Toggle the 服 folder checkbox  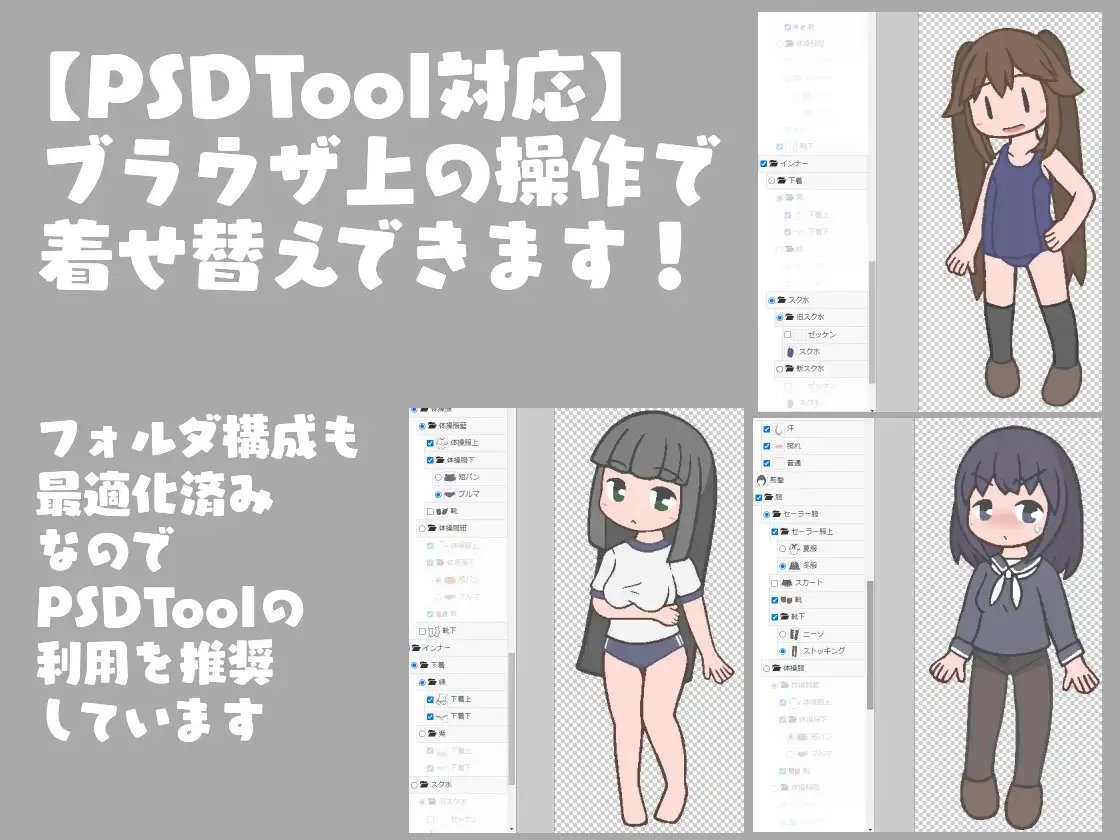pyautogui.click(x=759, y=497)
